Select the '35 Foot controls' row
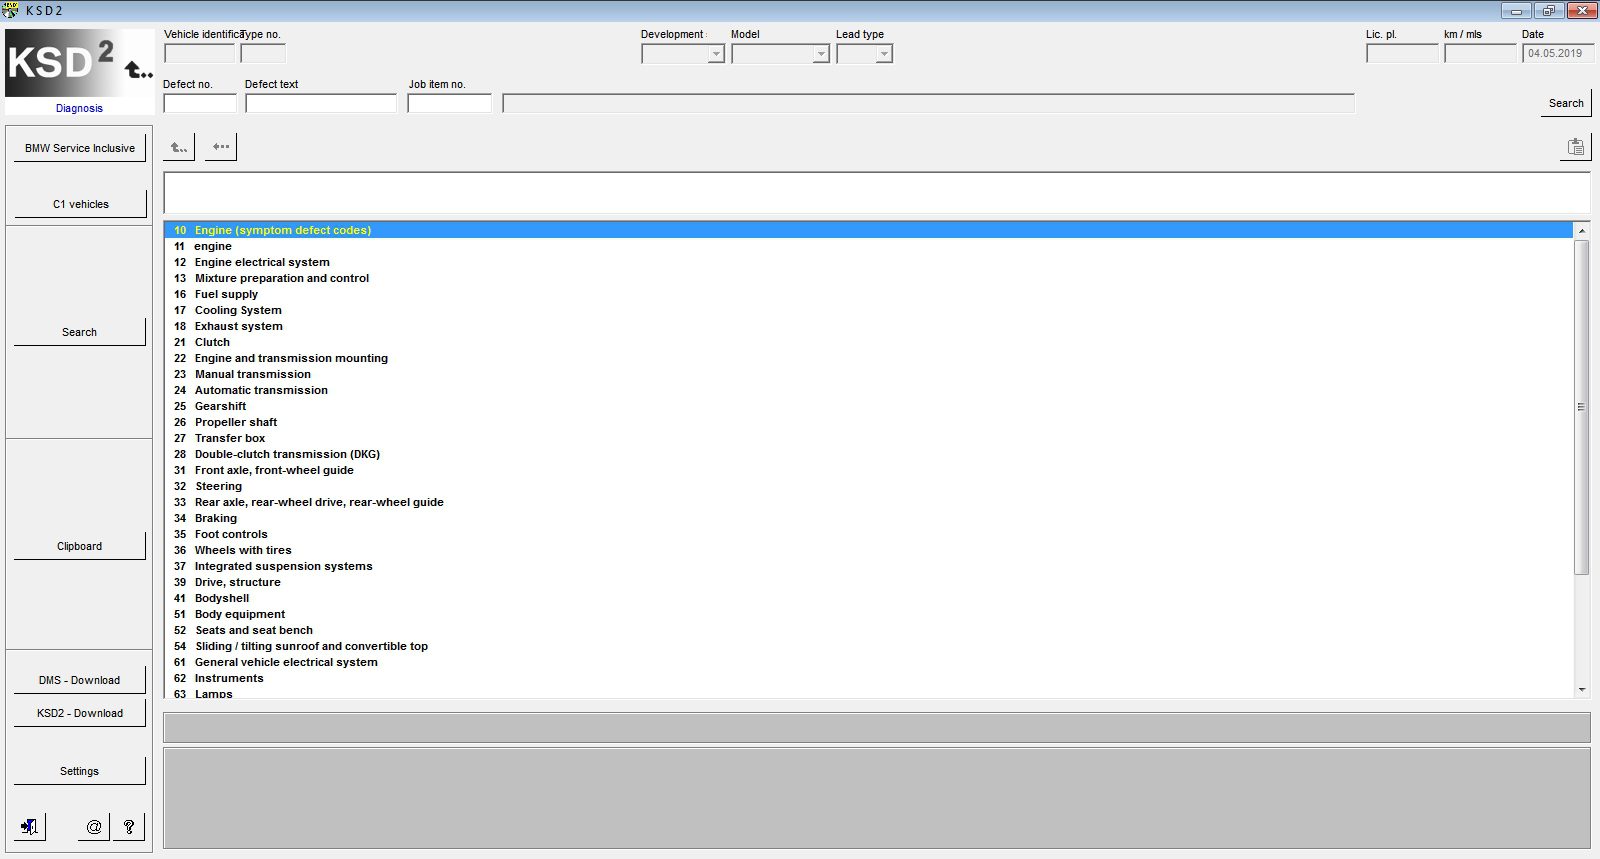Image resolution: width=1600 pixels, height=859 pixels. [868, 534]
